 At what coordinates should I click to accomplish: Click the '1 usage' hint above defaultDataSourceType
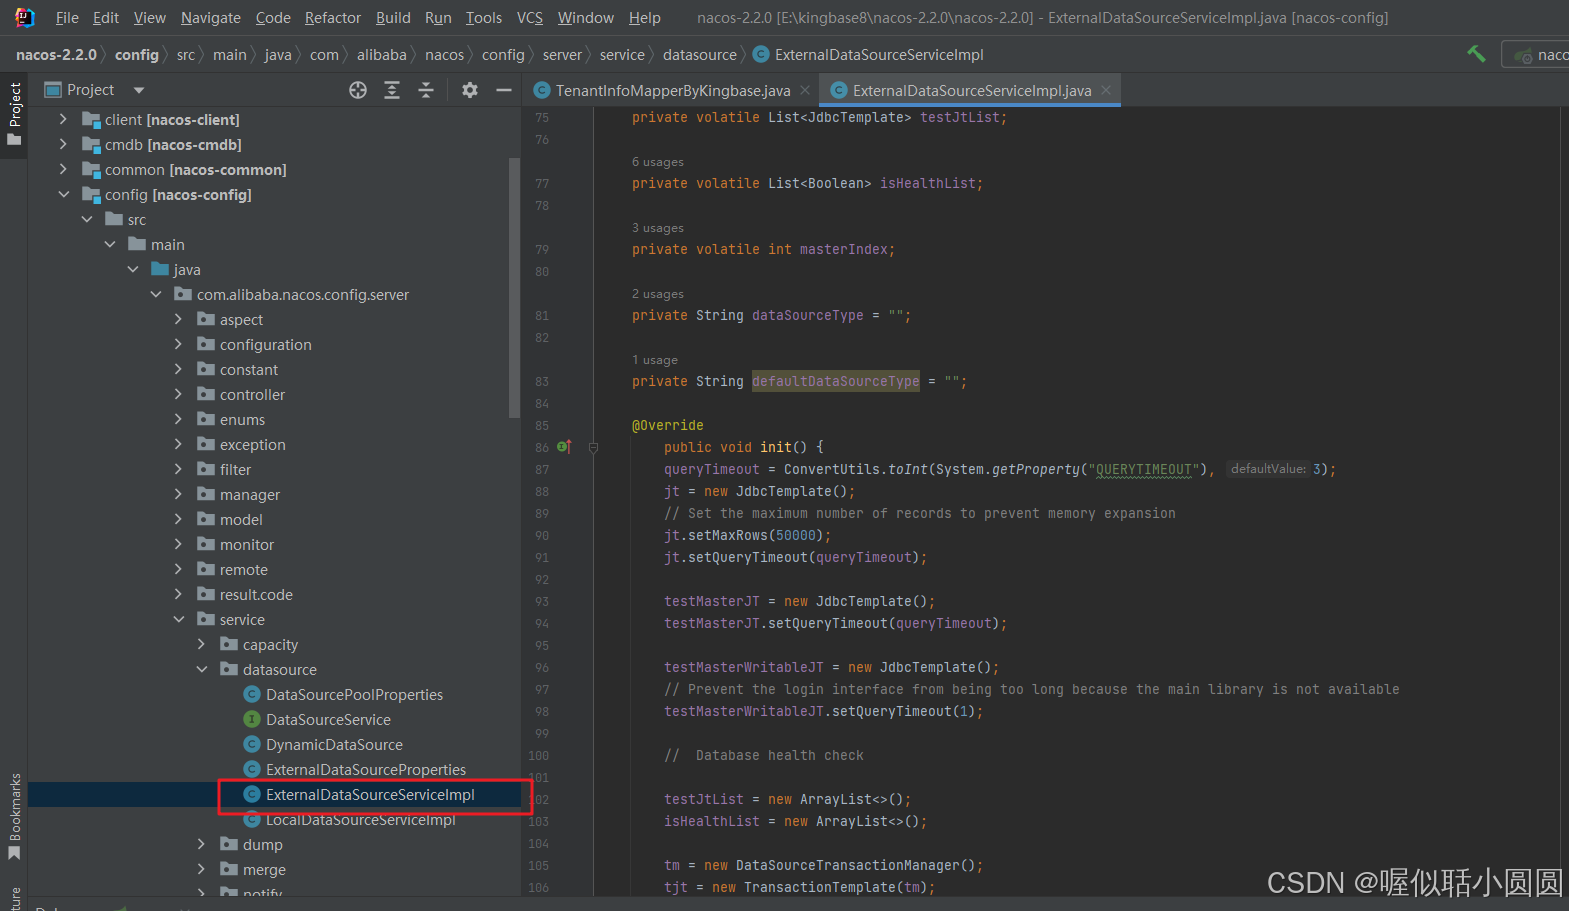(x=655, y=360)
